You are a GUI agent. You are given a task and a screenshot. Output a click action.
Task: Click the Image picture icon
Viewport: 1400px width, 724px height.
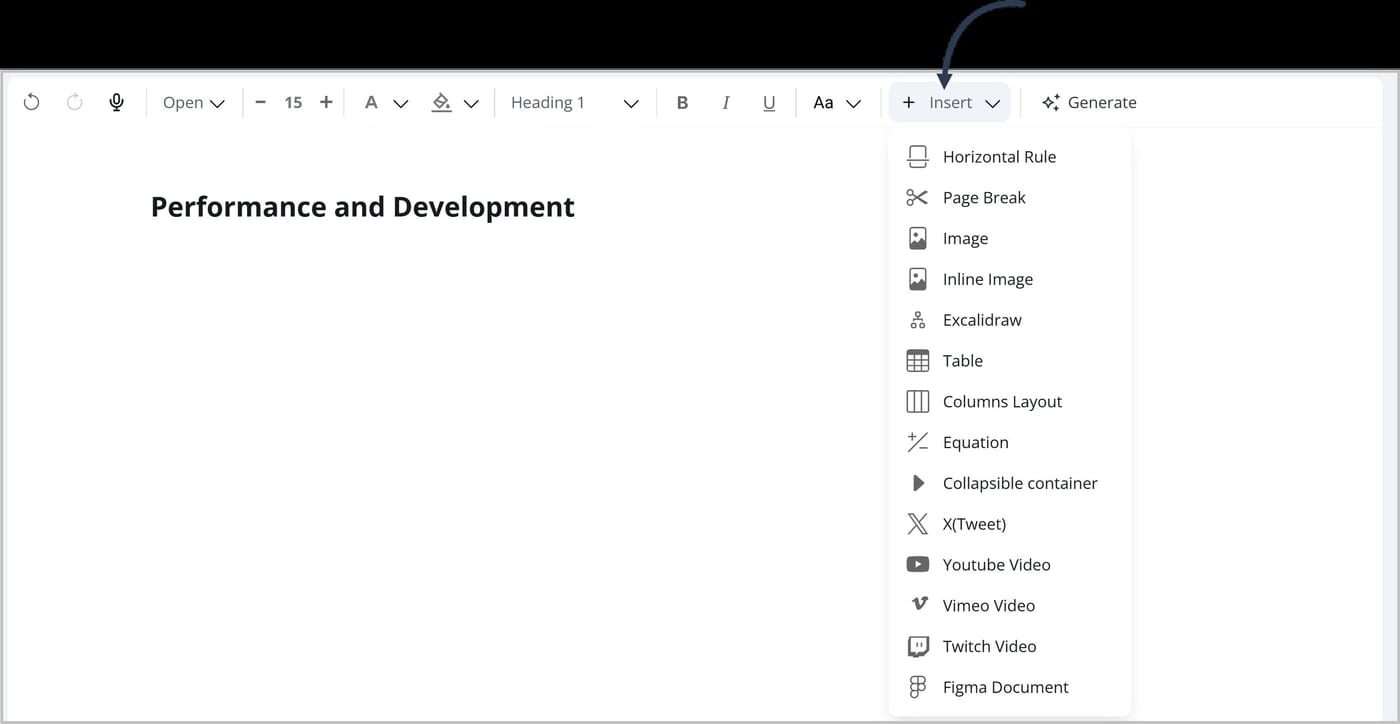(917, 238)
